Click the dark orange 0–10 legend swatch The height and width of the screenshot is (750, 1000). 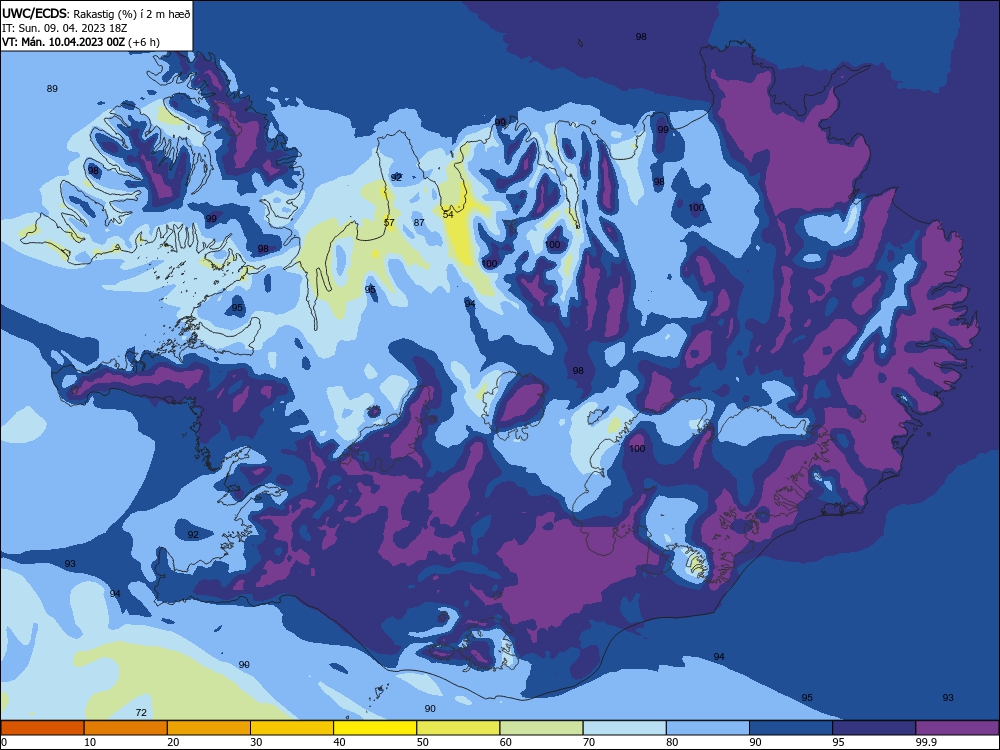pos(42,728)
